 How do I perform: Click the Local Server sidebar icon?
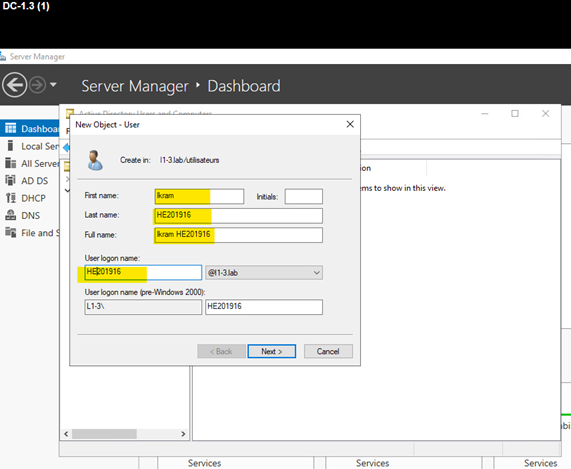[x=11, y=146]
